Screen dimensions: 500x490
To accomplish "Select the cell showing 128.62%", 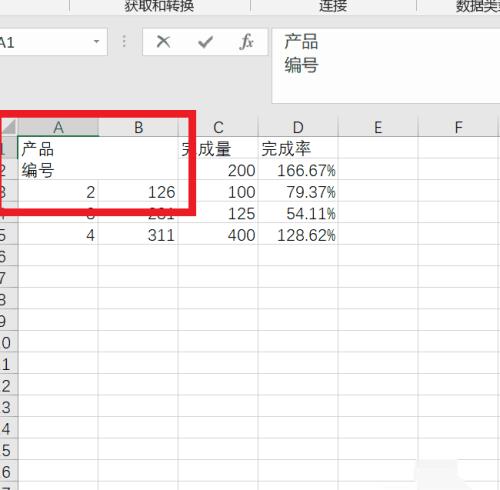I will (x=298, y=235).
